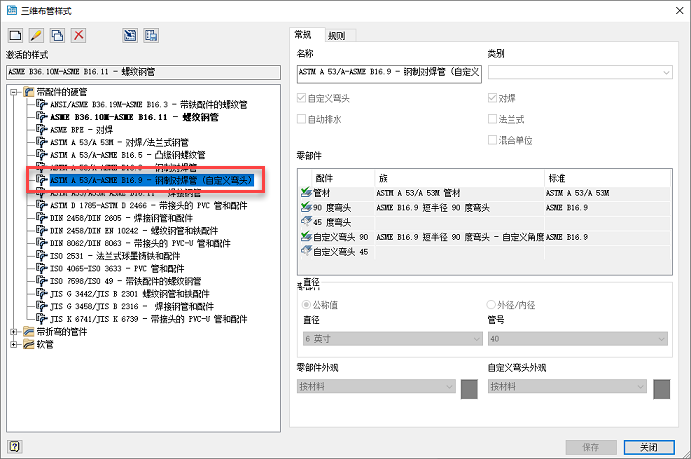The height and width of the screenshot is (459, 691).
Task: Click the 关闭 button
Action: [649, 447]
